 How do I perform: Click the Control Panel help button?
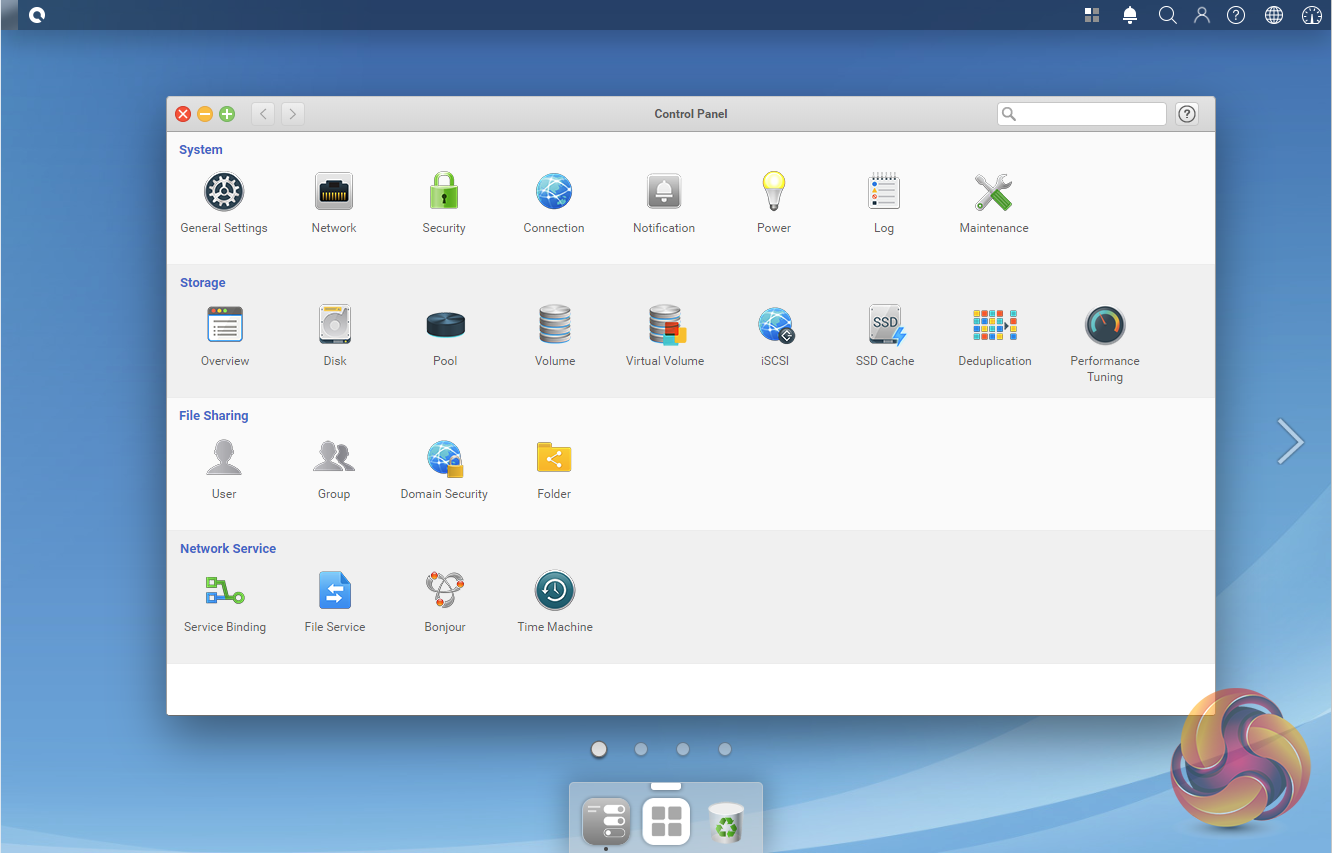pyautogui.click(x=1187, y=114)
